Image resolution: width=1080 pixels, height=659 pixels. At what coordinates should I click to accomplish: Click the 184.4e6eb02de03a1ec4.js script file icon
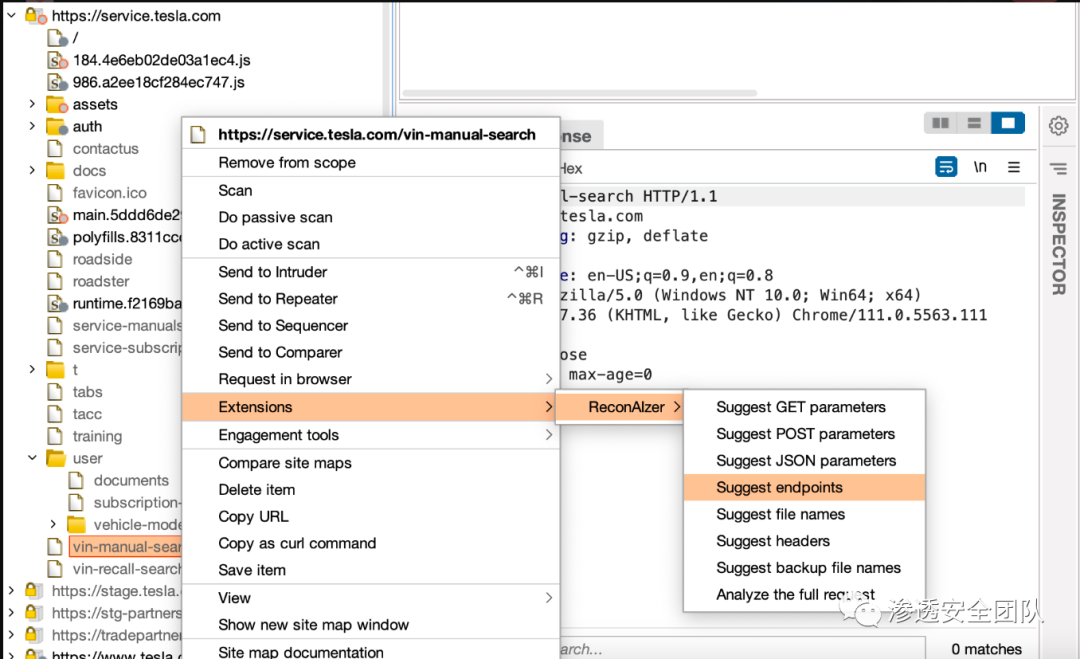[x=57, y=61]
